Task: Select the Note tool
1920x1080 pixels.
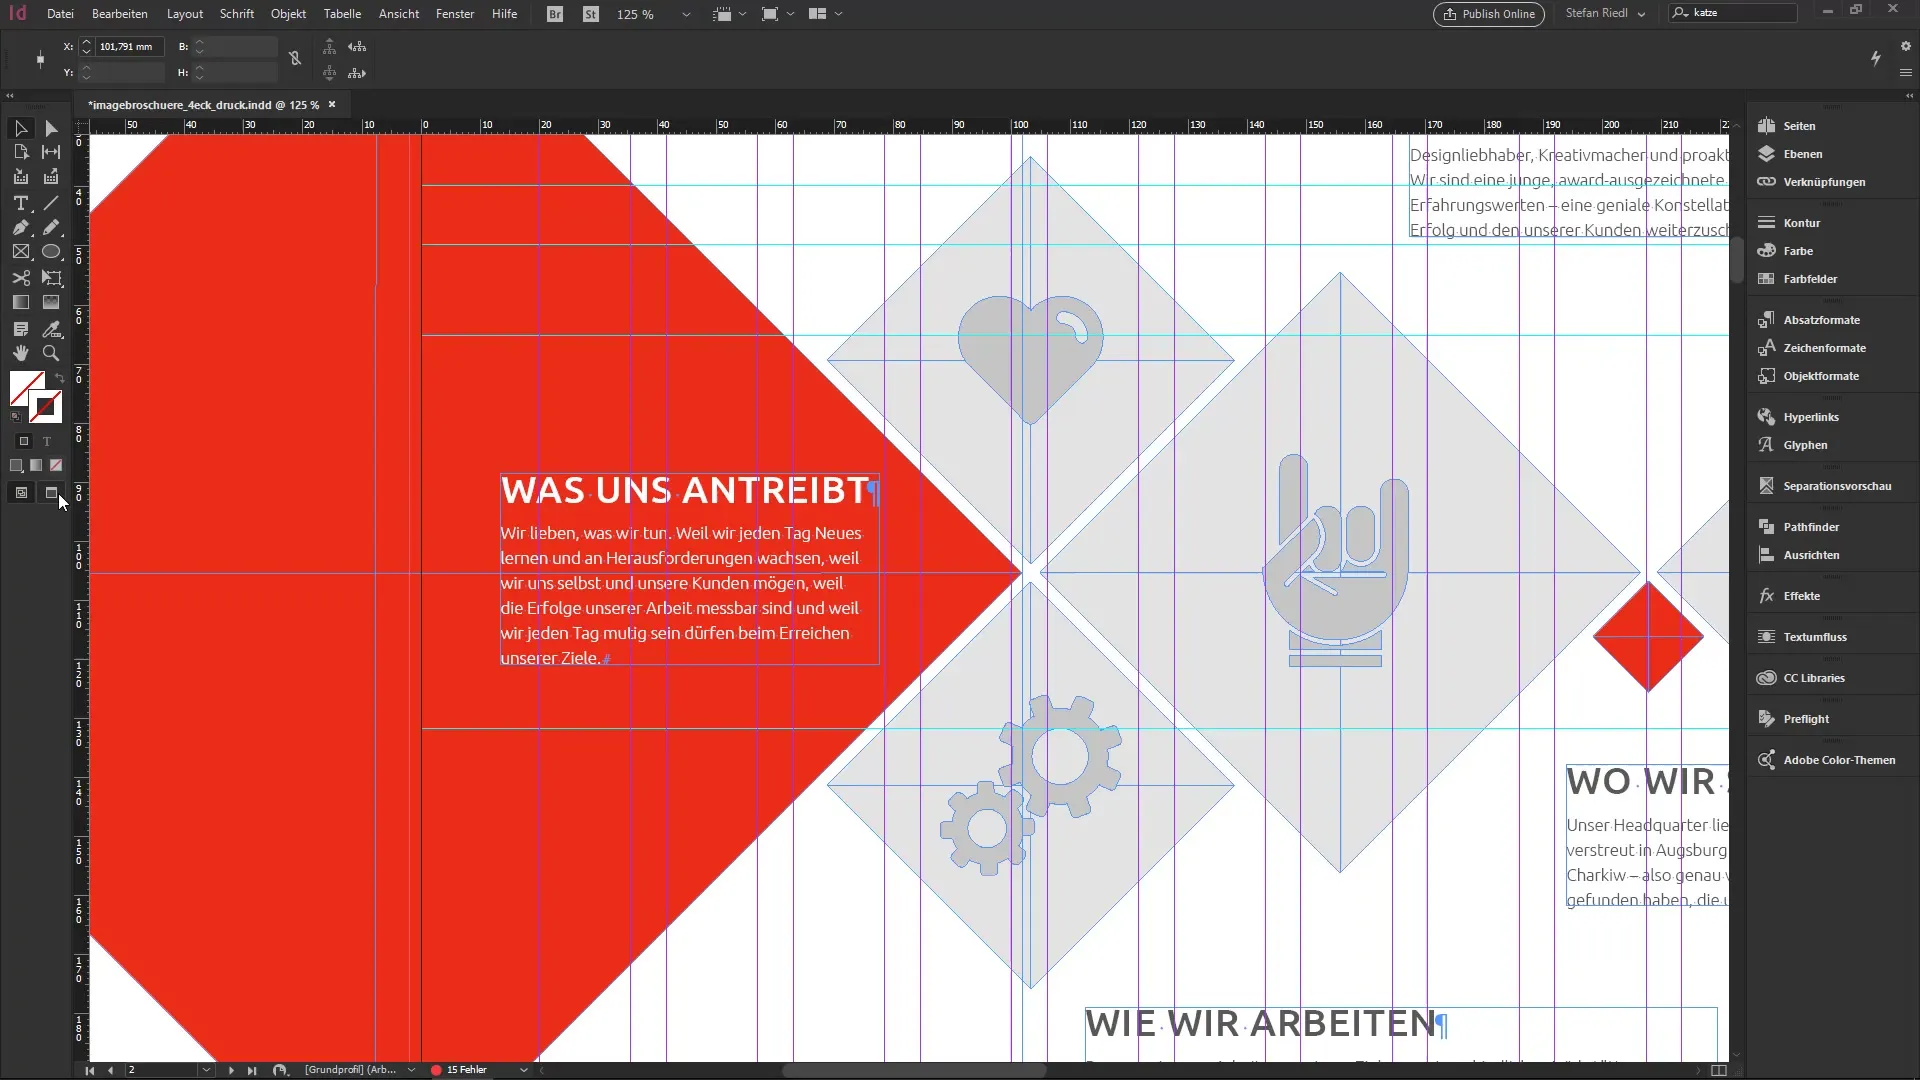Action: click(20, 329)
